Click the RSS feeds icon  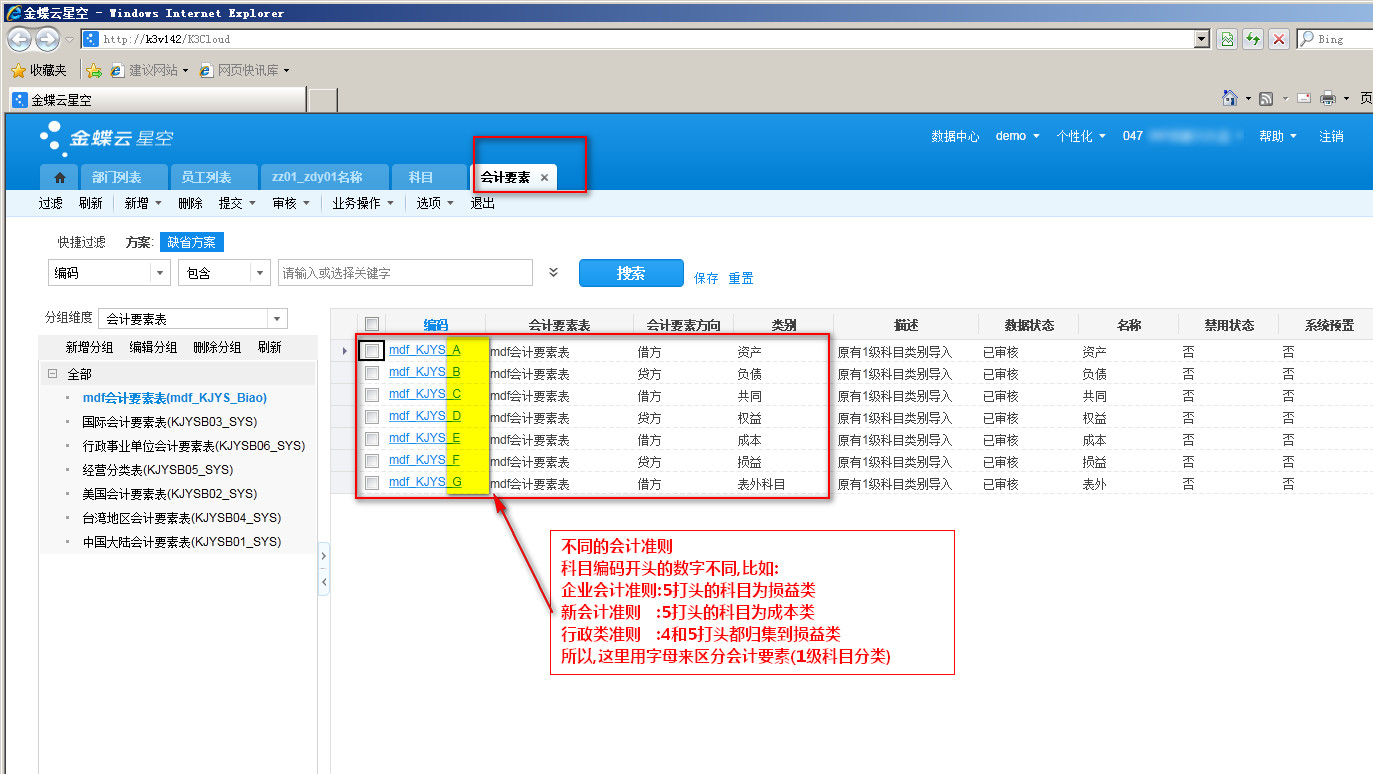tap(1266, 99)
